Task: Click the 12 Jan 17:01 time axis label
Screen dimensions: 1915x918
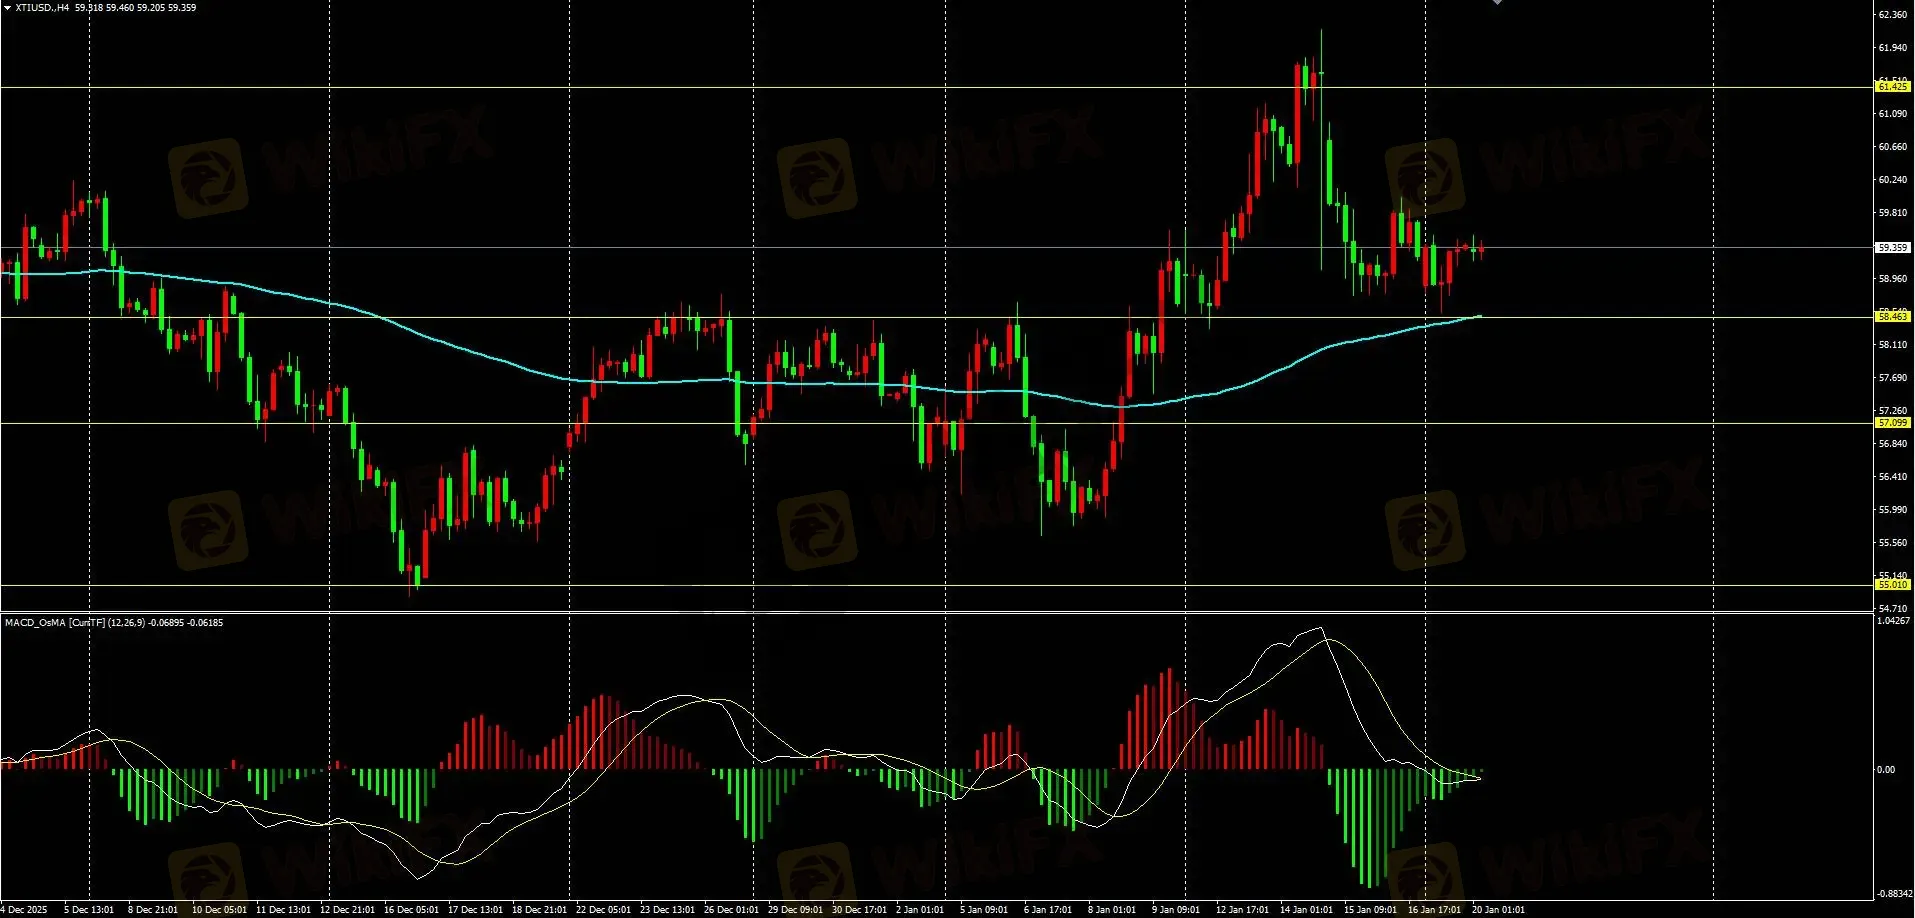Action: click(1242, 910)
